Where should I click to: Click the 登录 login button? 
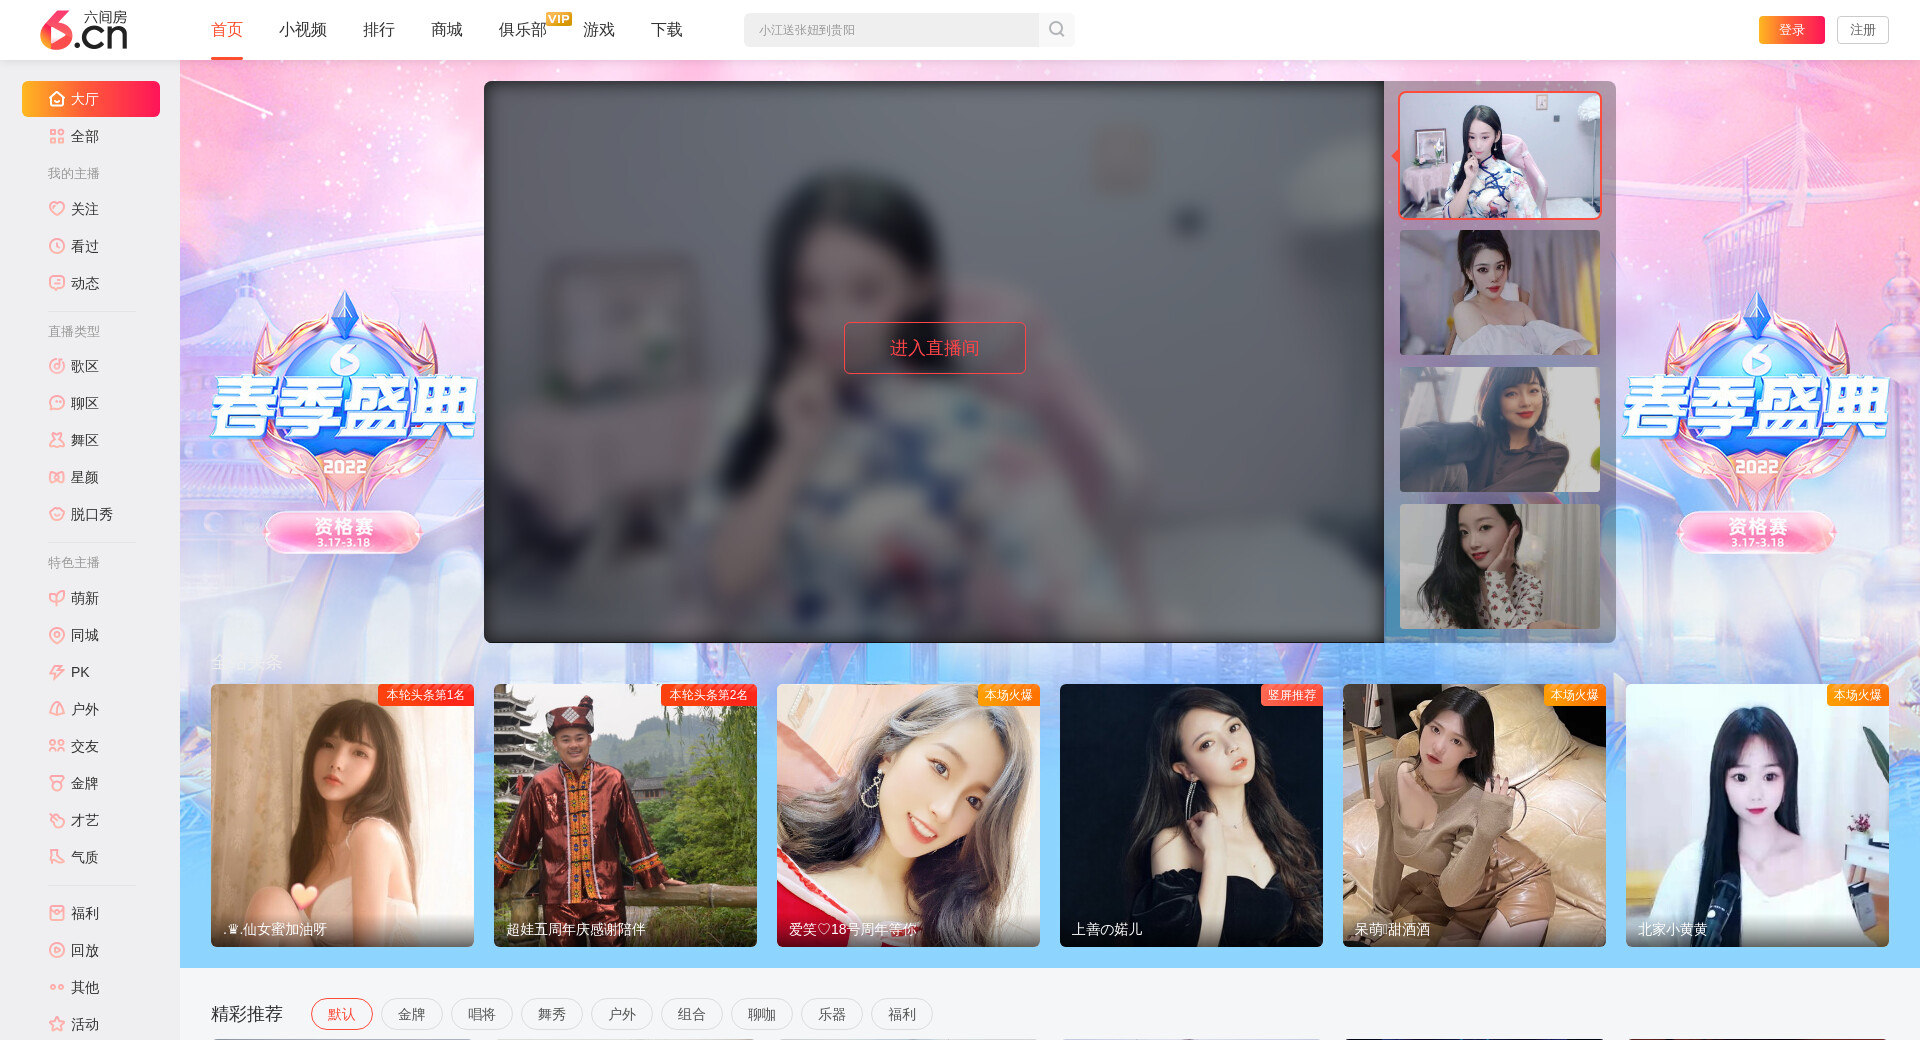(x=1791, y=30)
